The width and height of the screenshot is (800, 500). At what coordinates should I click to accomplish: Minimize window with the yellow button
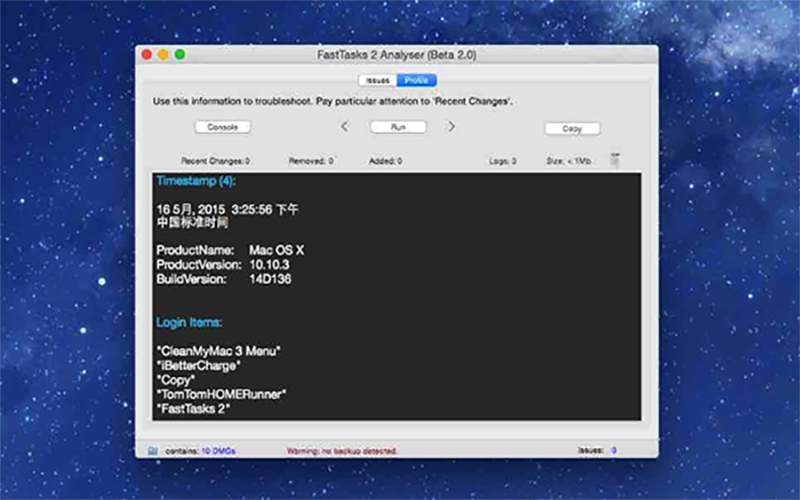coord(163,55)
